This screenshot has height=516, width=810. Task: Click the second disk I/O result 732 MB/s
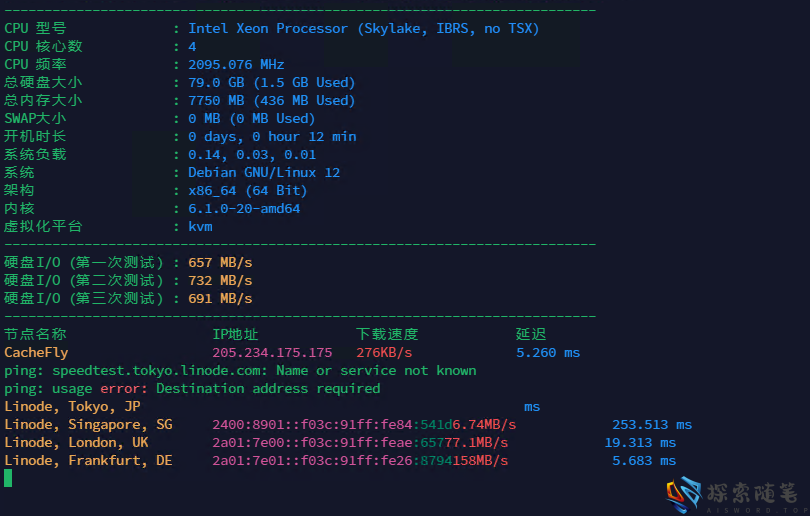point(220,281)
